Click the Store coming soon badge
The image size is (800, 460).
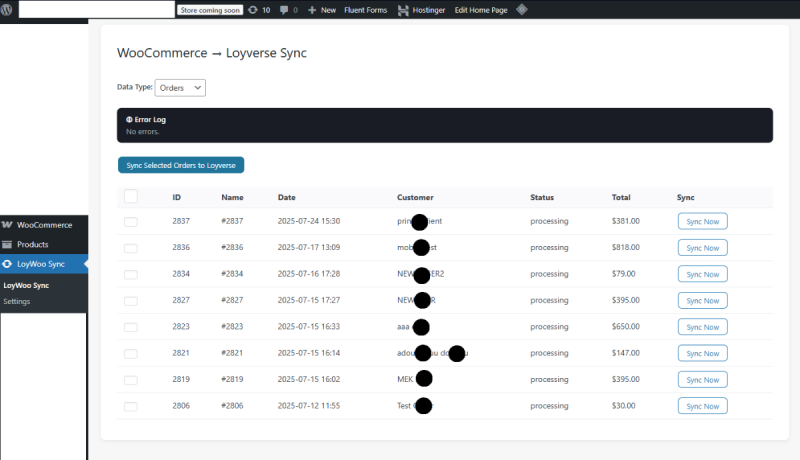(209, 9)
